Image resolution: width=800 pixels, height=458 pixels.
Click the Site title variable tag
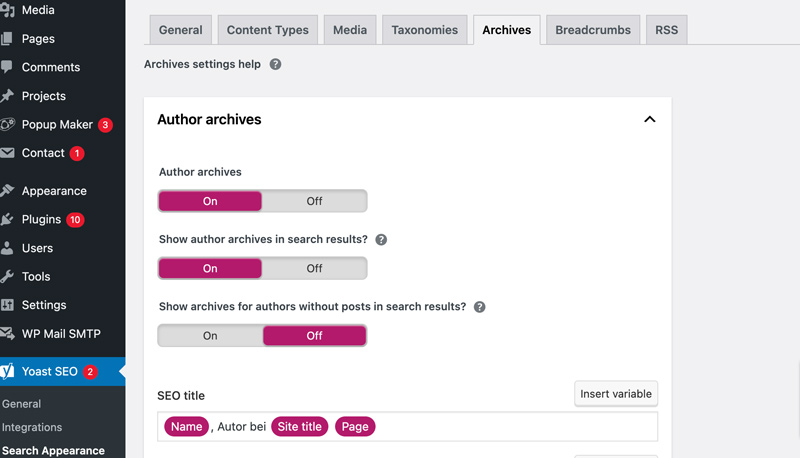pos(299,427)
